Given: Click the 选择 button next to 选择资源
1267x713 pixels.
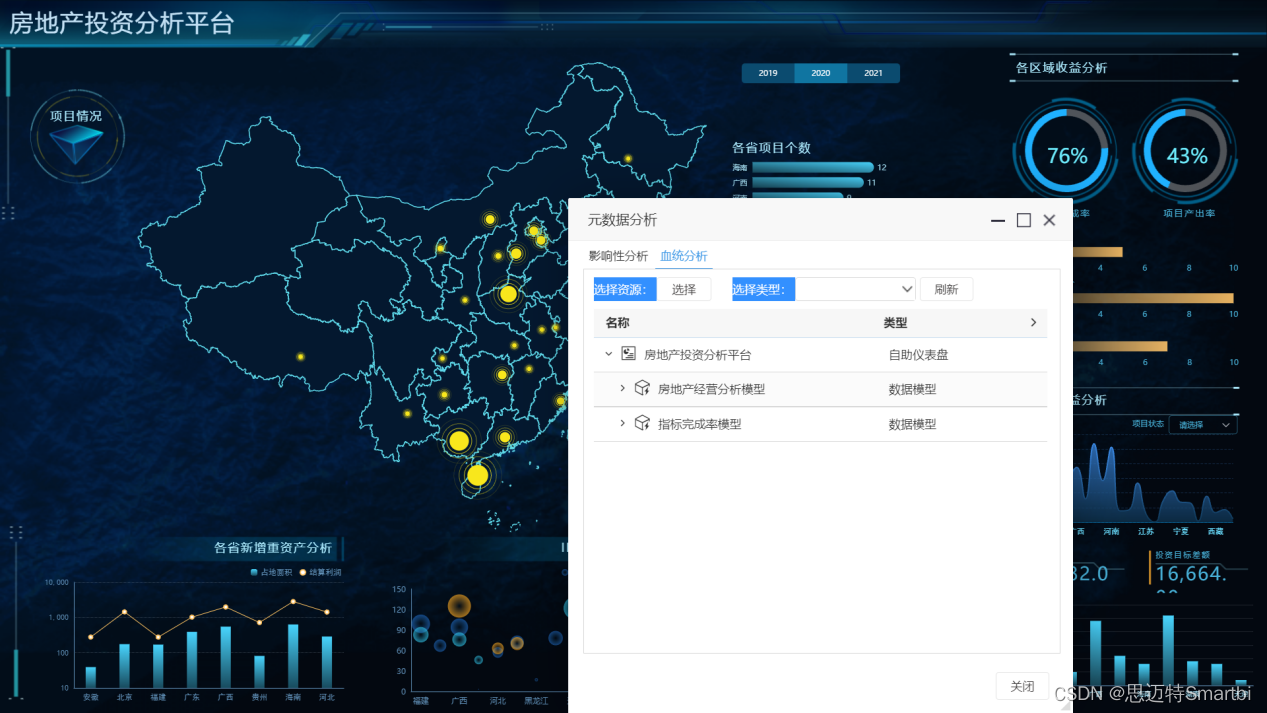Looking at the screenshot, I should (x=686, y=289).
